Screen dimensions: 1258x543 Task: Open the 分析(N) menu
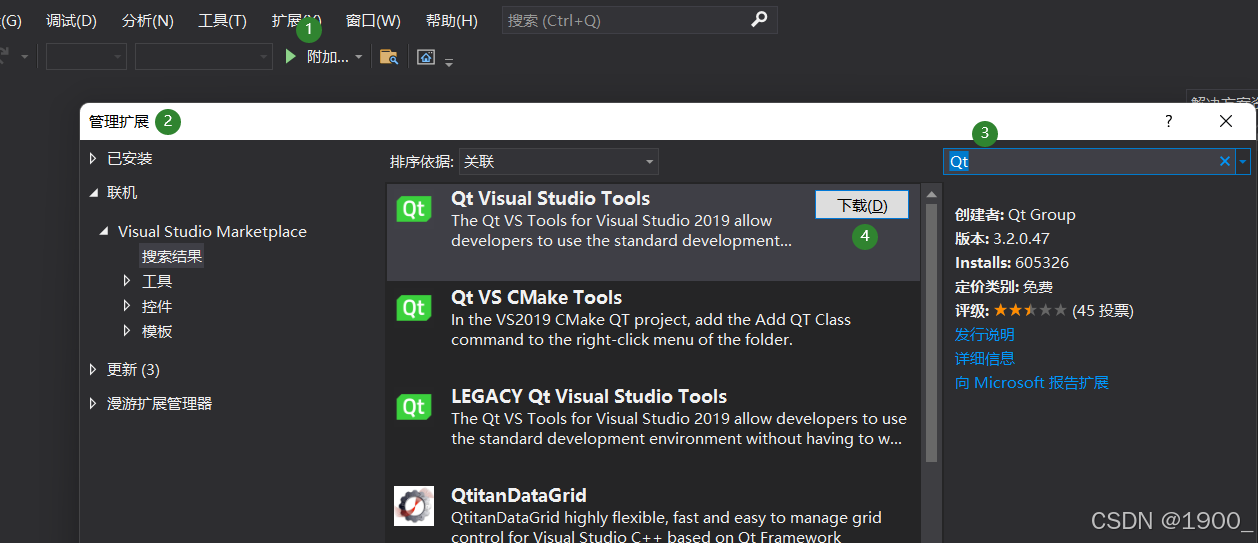tap(147, 20)
